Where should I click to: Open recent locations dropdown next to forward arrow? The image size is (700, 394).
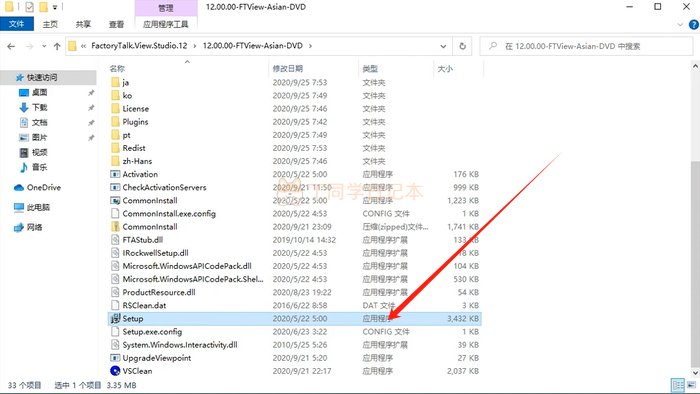click(44, 46)
